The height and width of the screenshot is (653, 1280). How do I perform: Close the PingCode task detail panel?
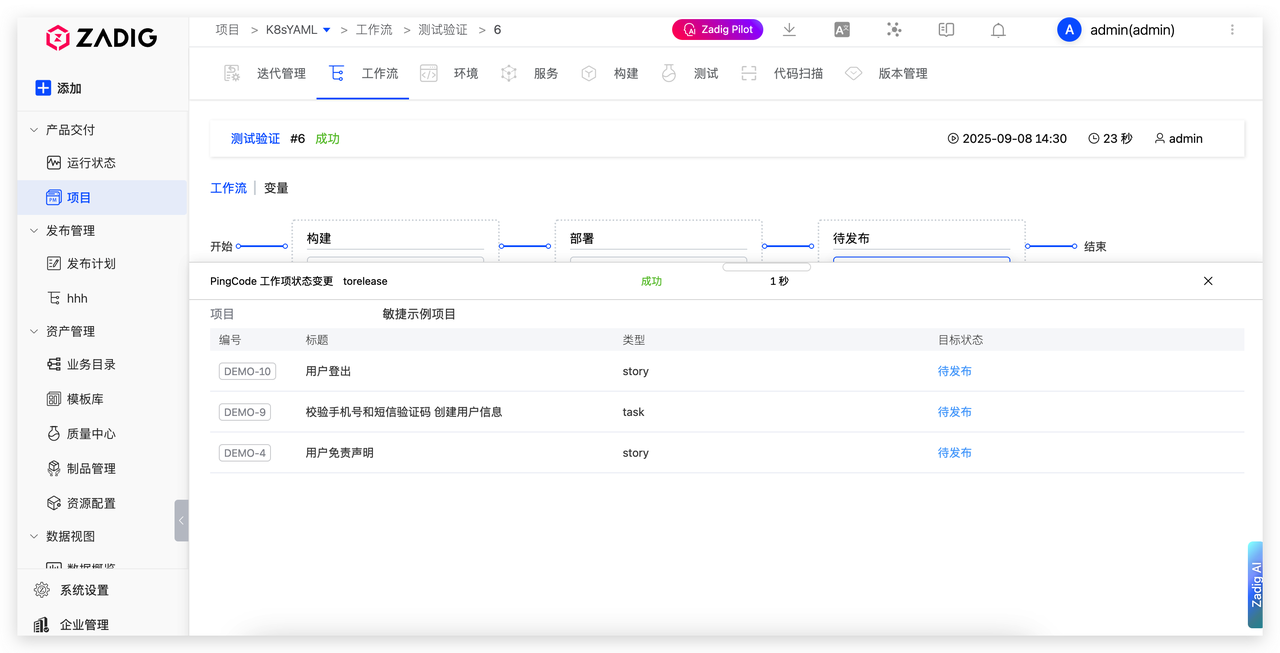(x=1208, y=281)
